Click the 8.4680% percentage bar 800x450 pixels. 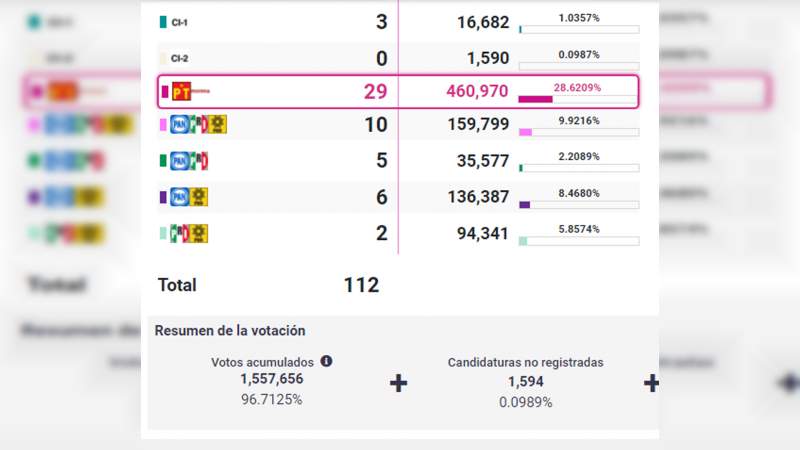click(x=579, y=205)
